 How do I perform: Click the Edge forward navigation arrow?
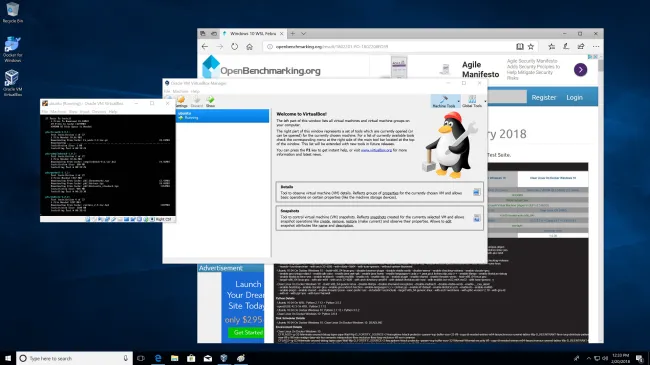pos(220,46)
